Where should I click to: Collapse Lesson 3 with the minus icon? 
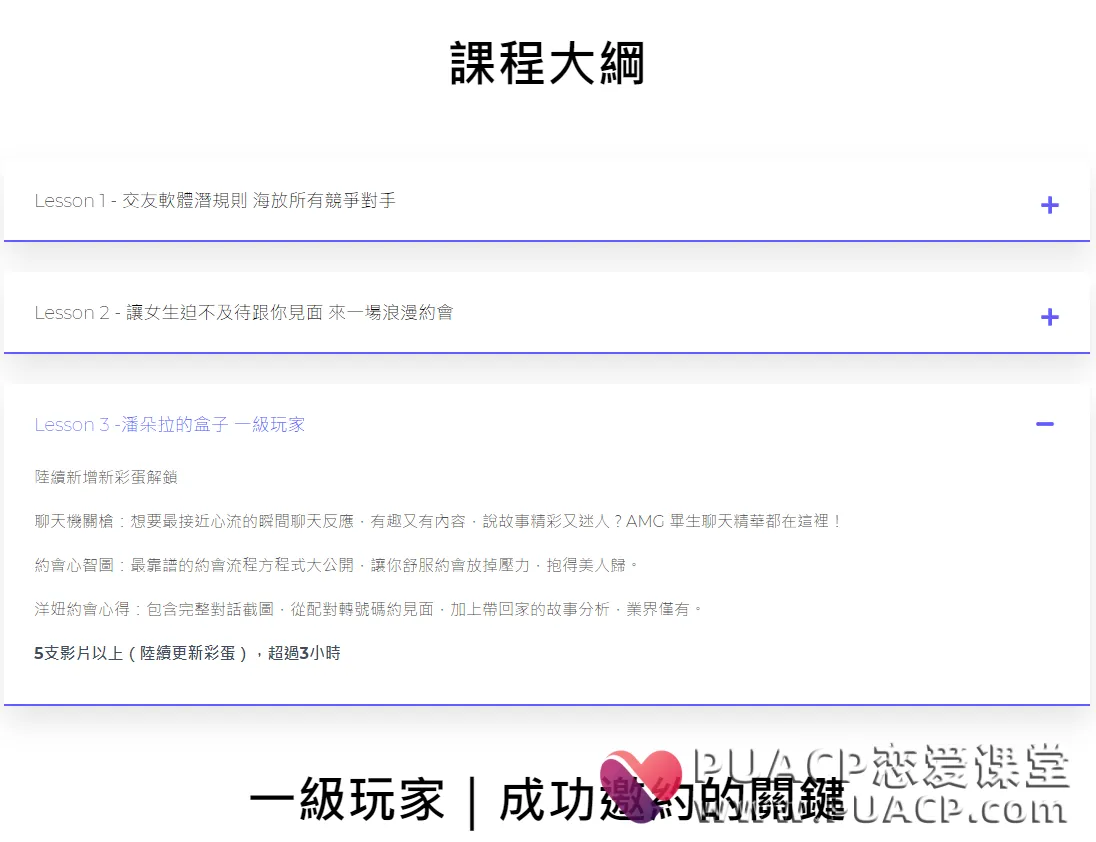(x=1044, y=423)
